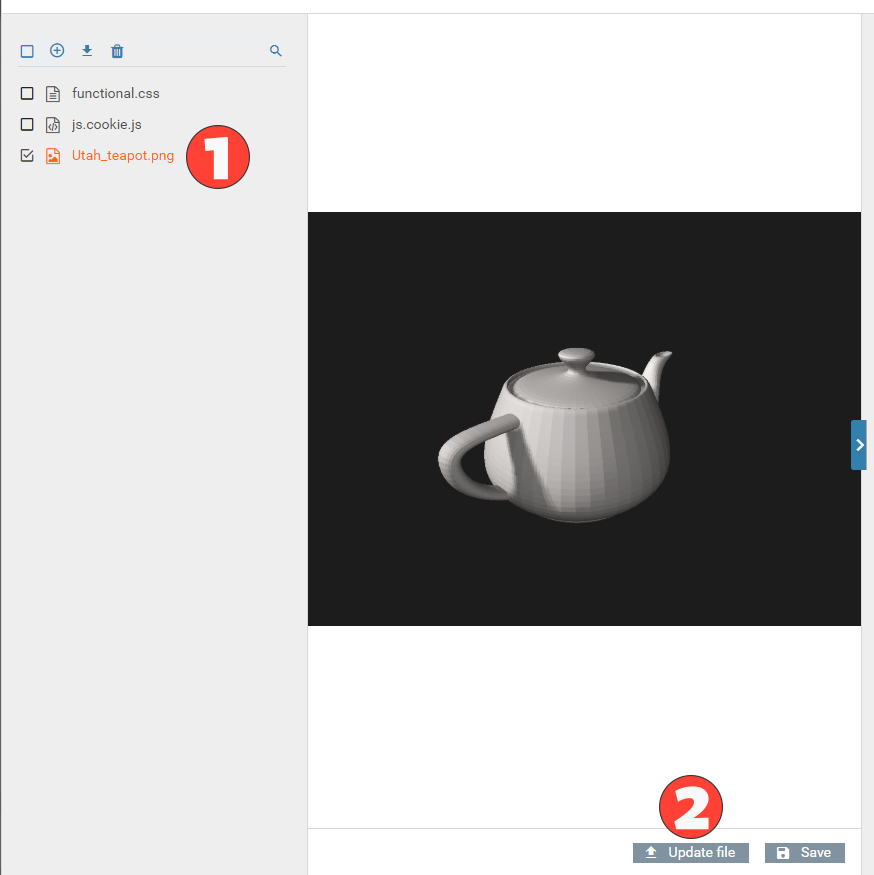Check the functional.css checkbox

tap(27, 94)
